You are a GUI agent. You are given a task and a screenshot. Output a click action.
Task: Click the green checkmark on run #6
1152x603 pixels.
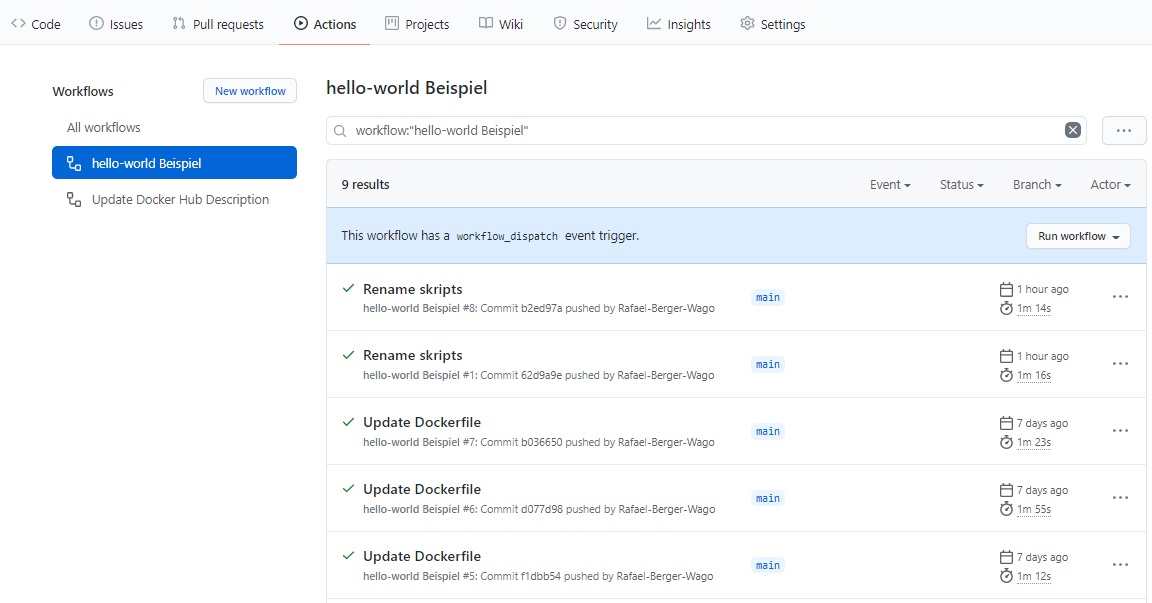tap(348, 489)
